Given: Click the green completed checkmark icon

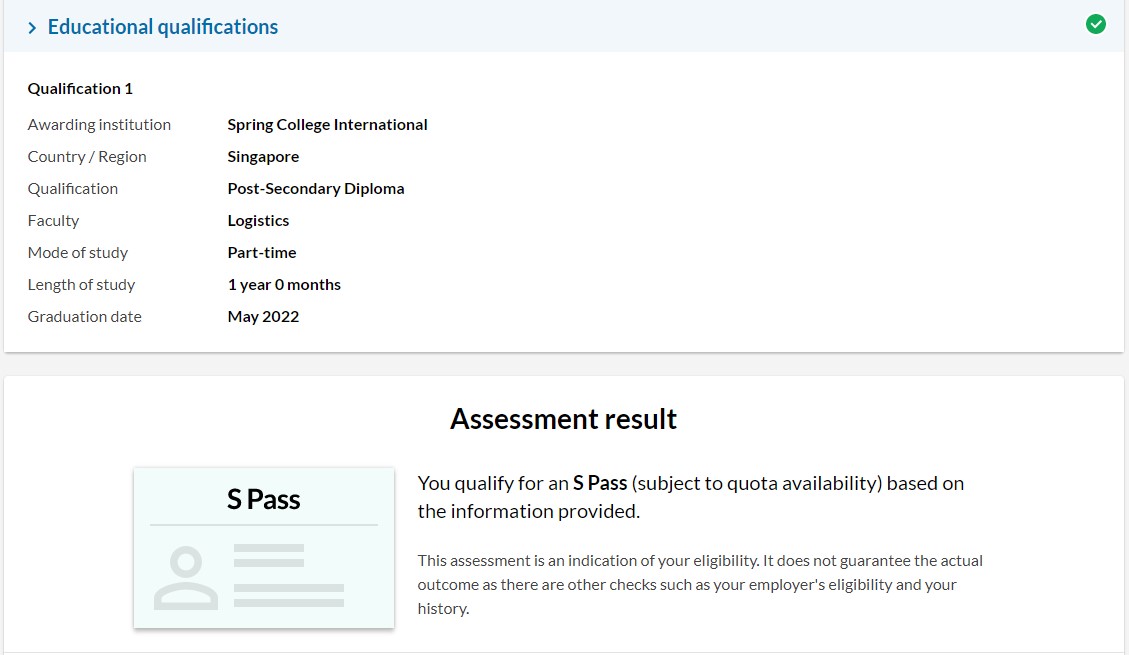Looking at the screenshot, I should click(1095, 24).
